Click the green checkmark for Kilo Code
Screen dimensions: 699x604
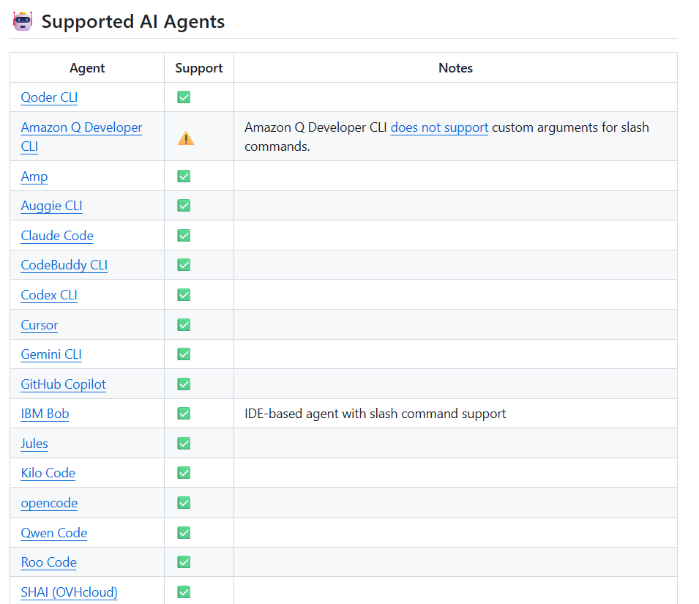[x=184, y=473]
